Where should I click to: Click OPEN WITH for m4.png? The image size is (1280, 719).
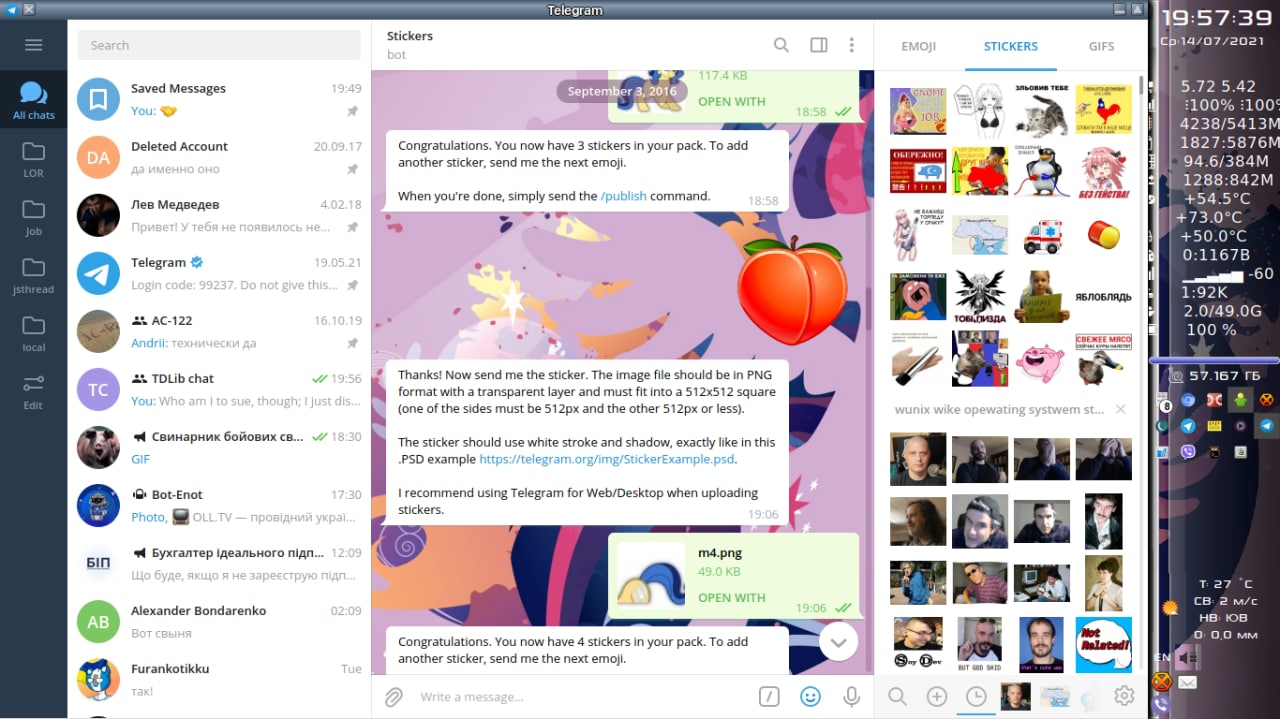731,597
